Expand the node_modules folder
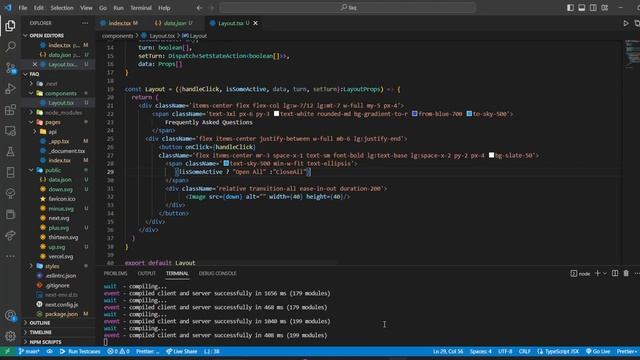 pos(31,112)
